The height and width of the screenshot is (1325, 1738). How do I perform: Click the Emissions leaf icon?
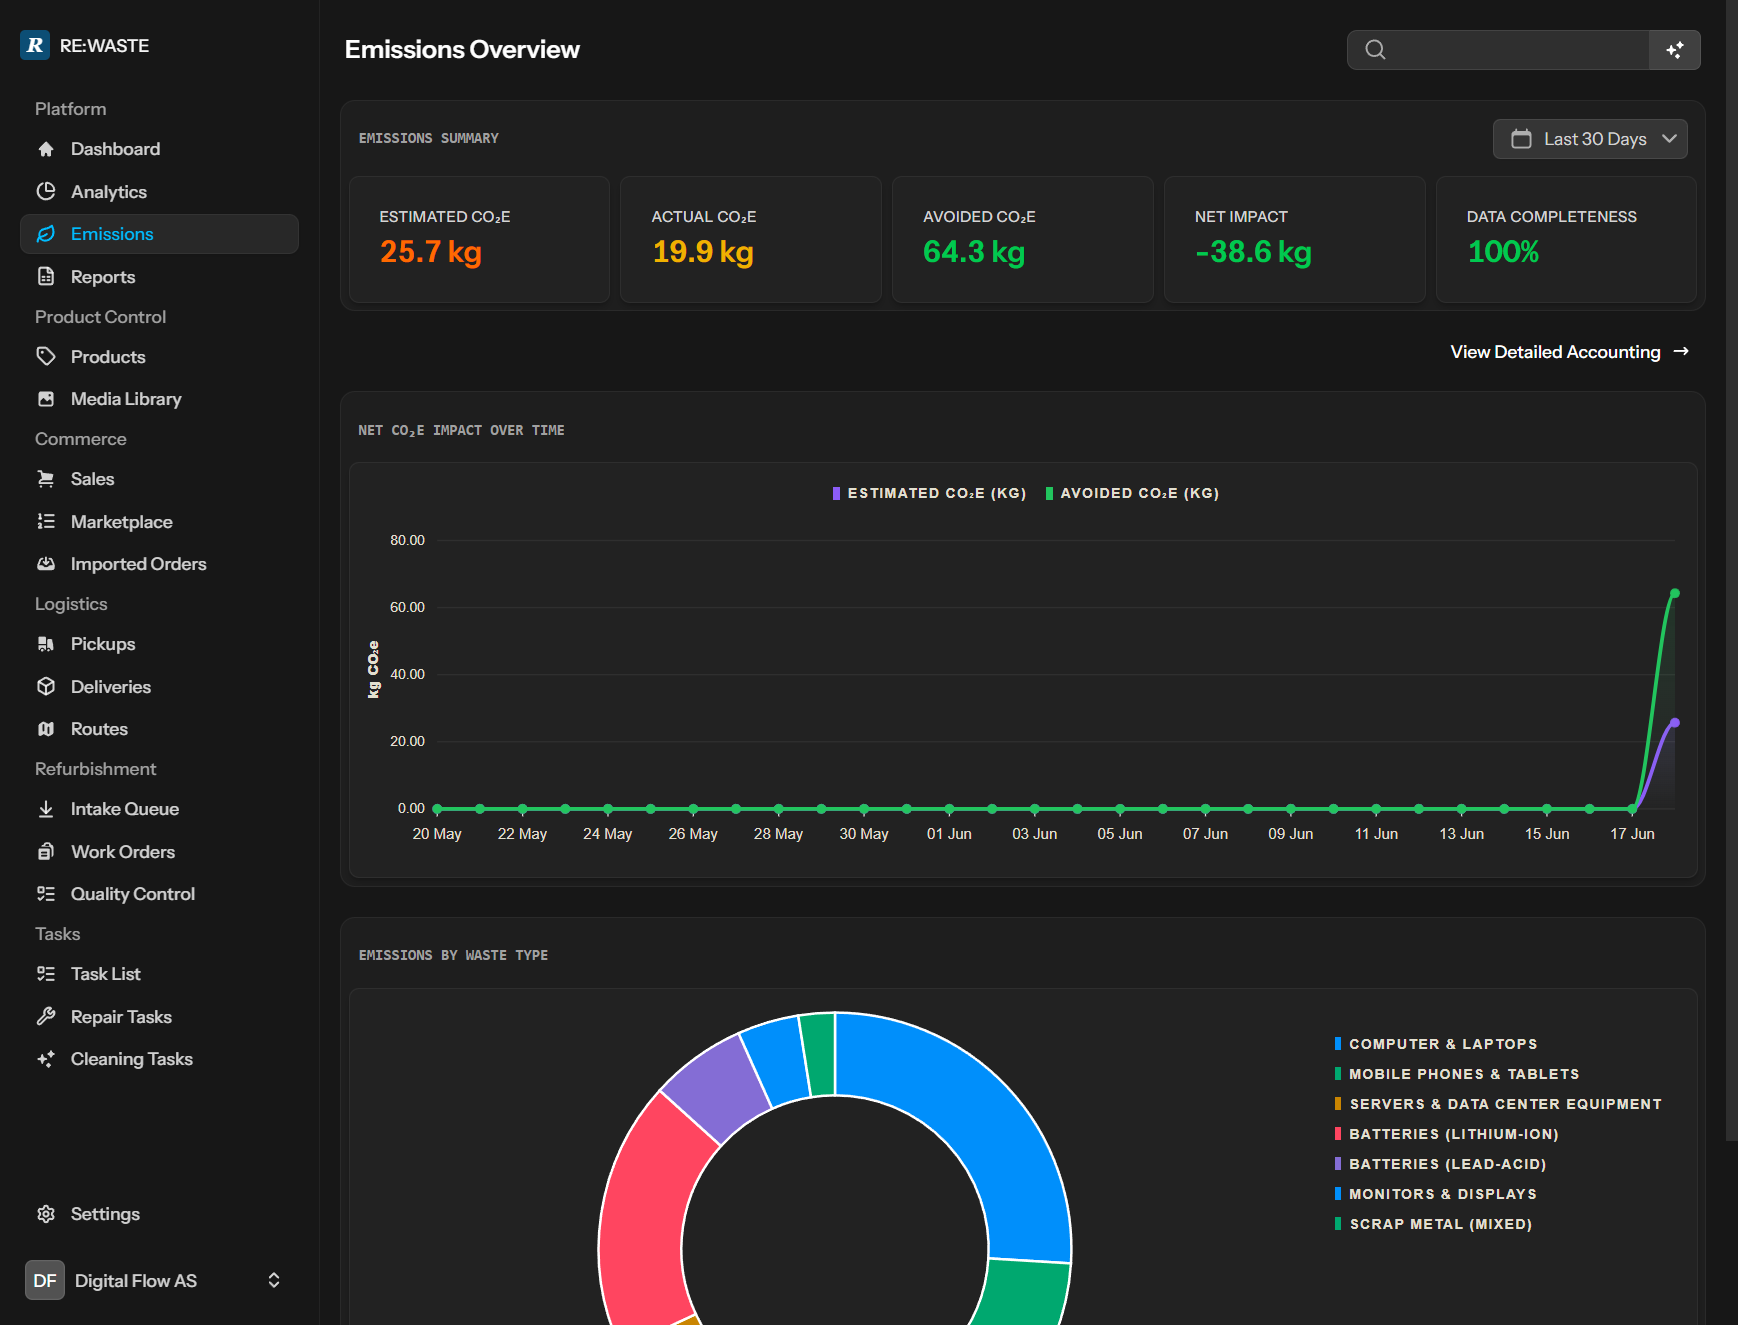click(x=46, y=234)
